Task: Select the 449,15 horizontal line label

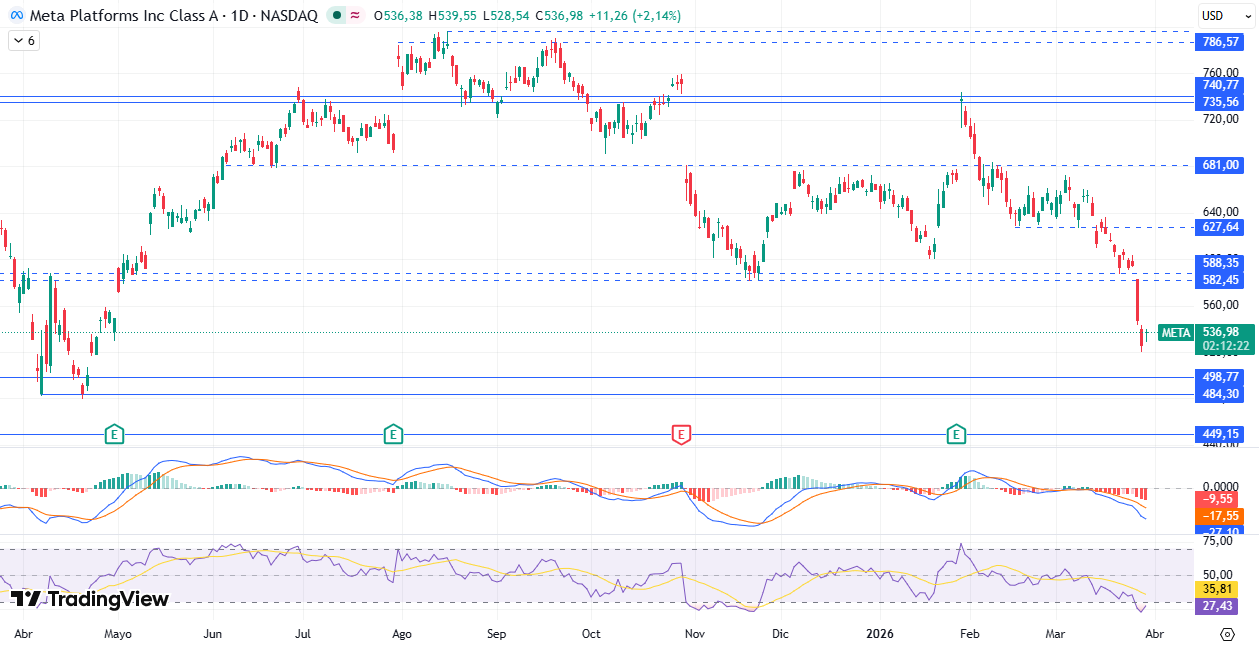Action: click(x=1221, y=434)
